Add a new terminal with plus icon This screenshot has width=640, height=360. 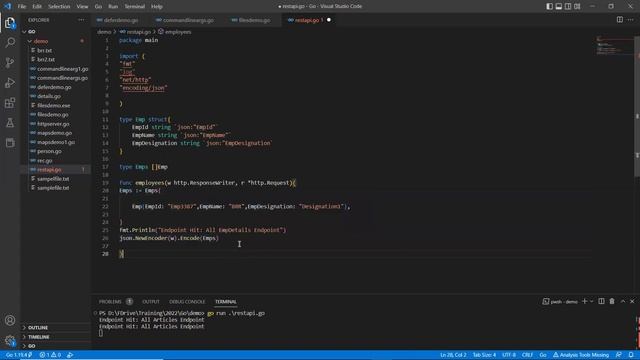(584, 301)
